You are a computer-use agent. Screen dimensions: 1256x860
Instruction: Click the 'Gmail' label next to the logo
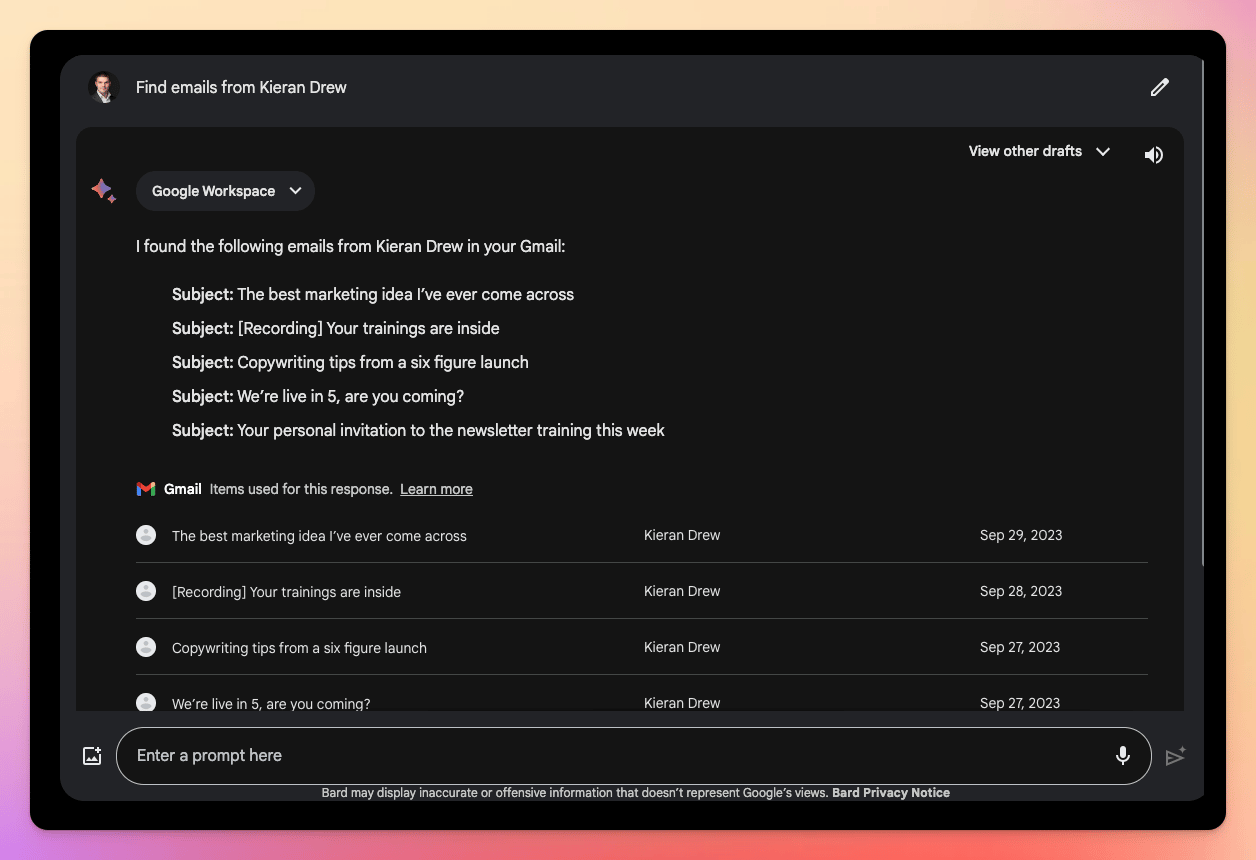[183, 489]
